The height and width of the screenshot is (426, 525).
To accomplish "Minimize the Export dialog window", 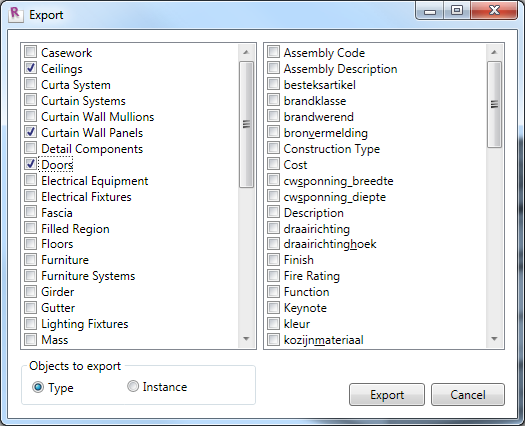I will (x=430, y=11).
